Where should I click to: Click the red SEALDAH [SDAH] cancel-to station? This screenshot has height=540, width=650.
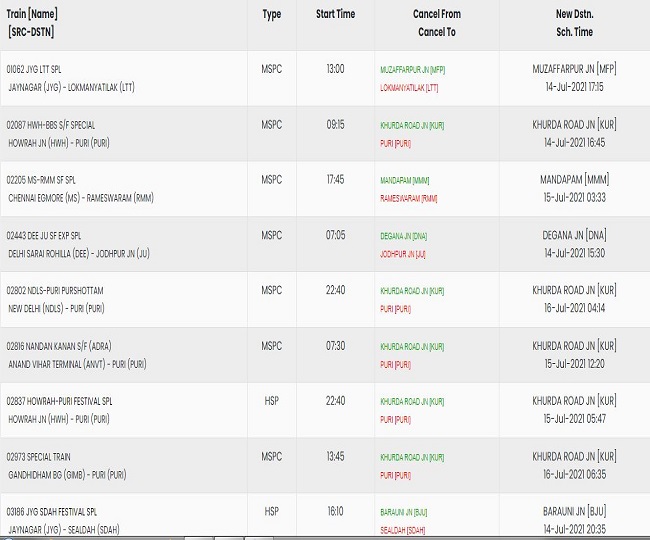click(x=403, y=530)
